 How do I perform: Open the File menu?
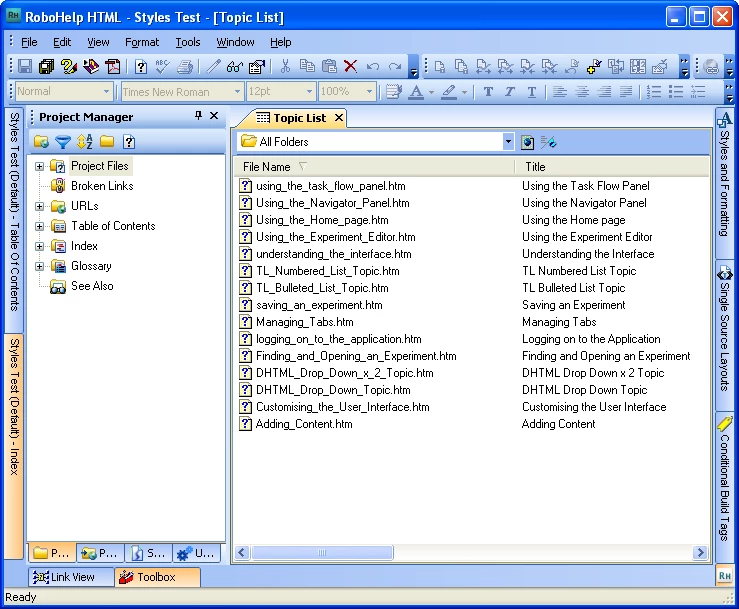(x=29, y=42)
